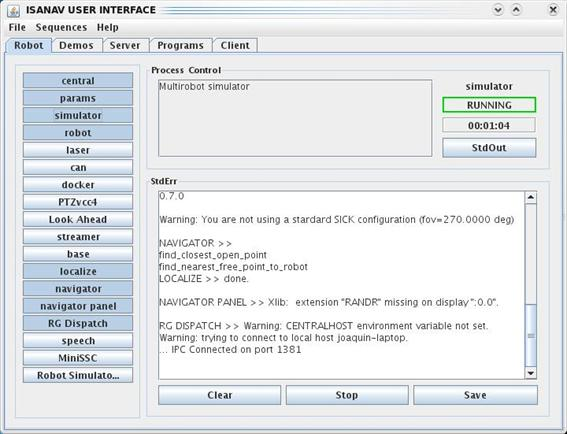
Task: Click the window shade down arrow icon
Action: (x=498, y=10)
